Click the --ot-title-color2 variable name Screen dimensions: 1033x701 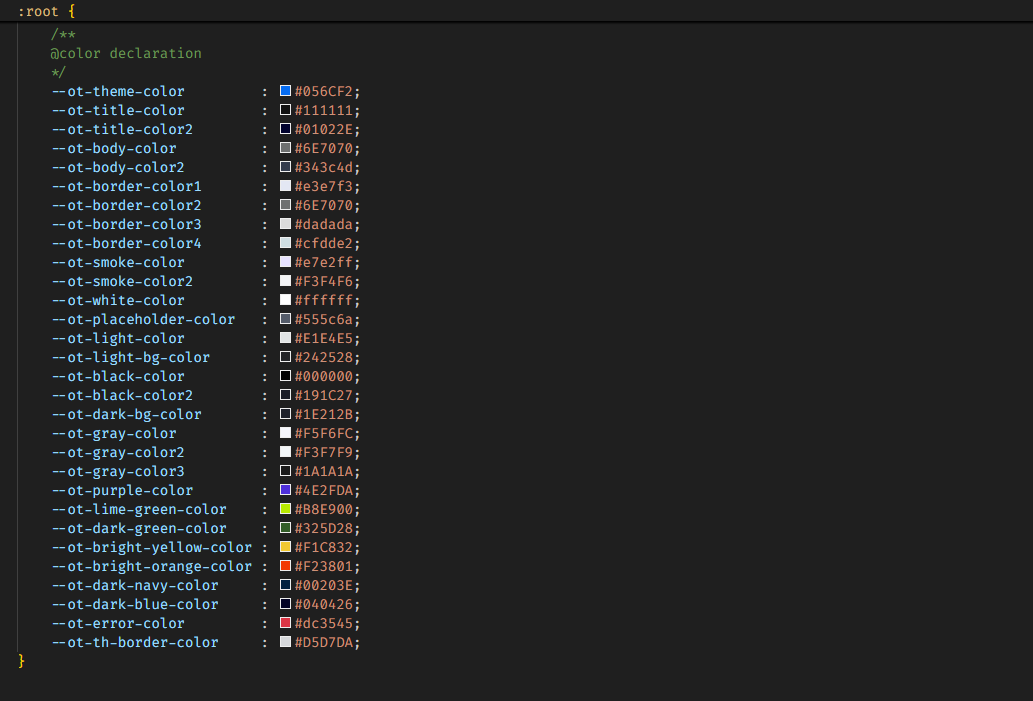122,129
